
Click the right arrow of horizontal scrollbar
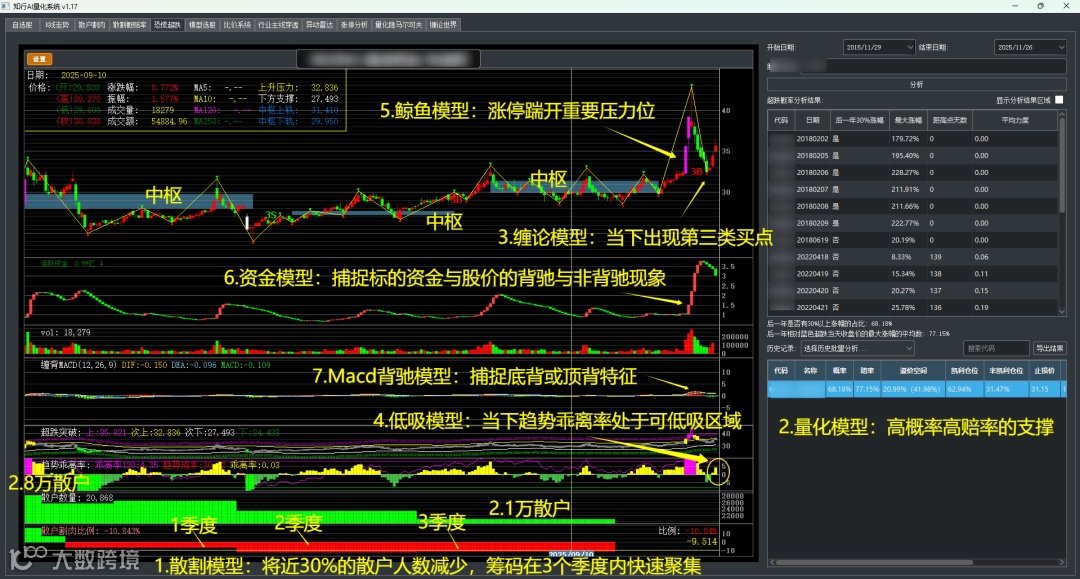(x=1063, y=562)
